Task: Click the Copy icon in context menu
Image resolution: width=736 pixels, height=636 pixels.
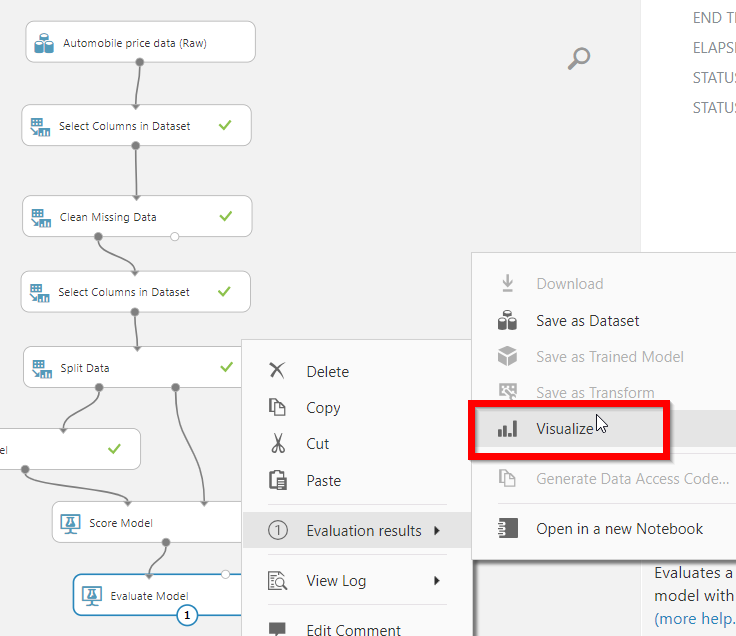Action: [277, 406]
